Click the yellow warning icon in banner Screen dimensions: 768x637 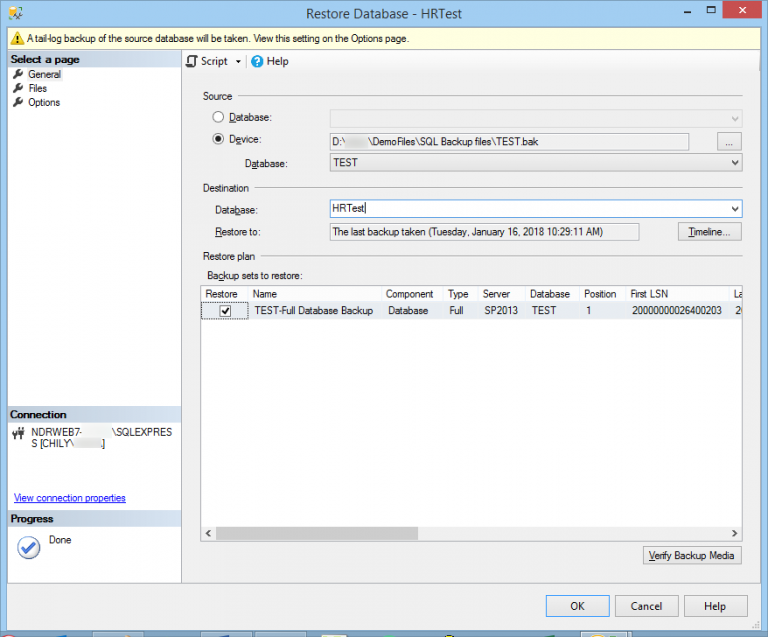(17, 39)
